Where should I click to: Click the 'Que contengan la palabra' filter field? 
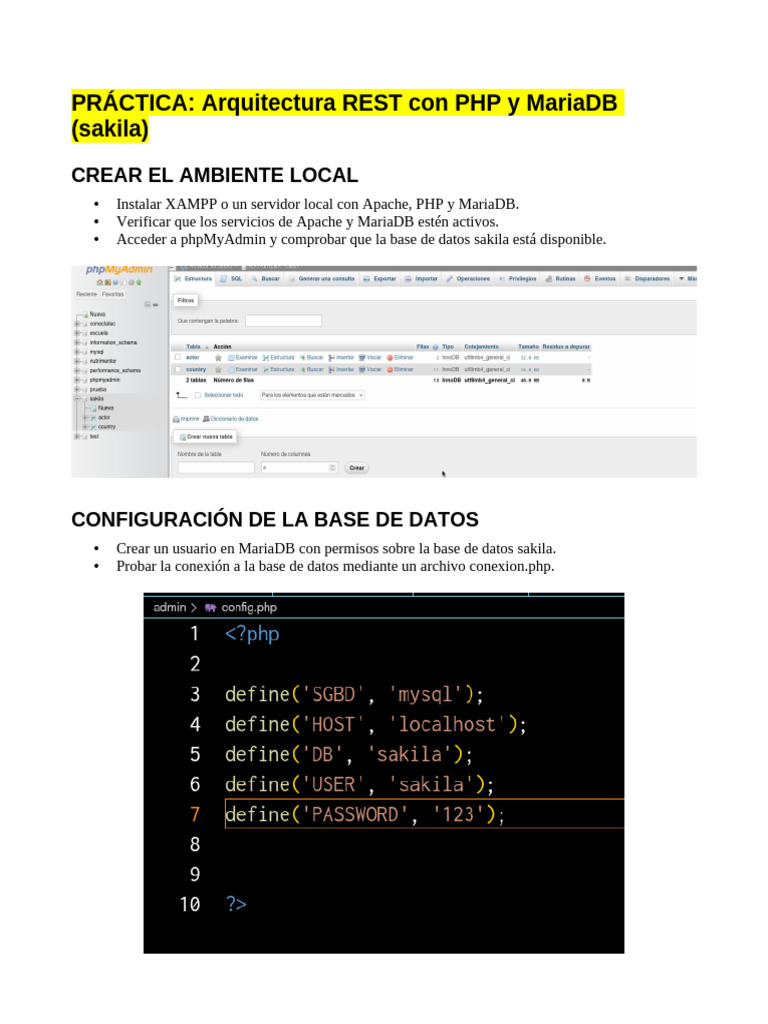click(283, 321)
